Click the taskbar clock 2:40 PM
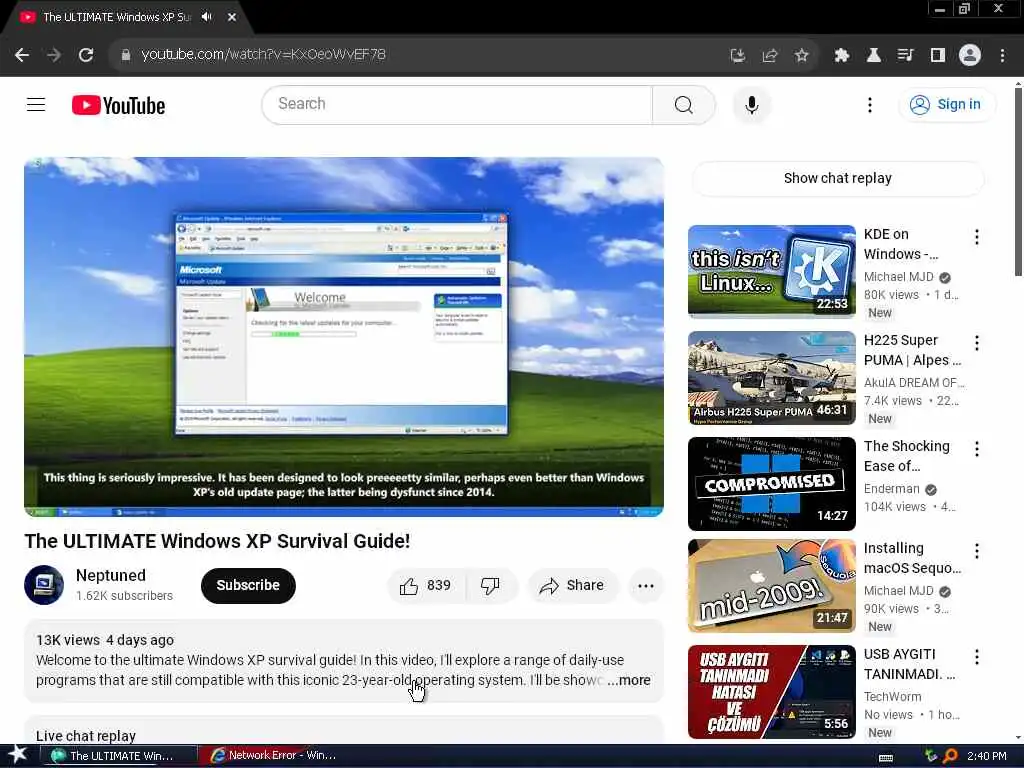 point(987,756)
